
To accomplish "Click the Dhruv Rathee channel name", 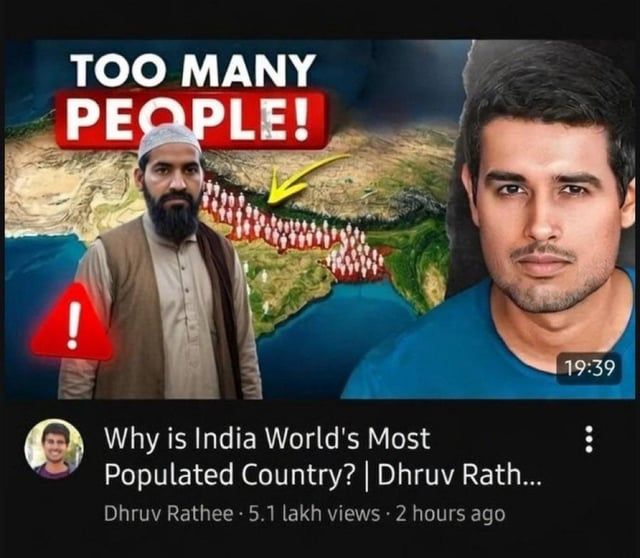I will pyautogui.click(x=169, y=513).
